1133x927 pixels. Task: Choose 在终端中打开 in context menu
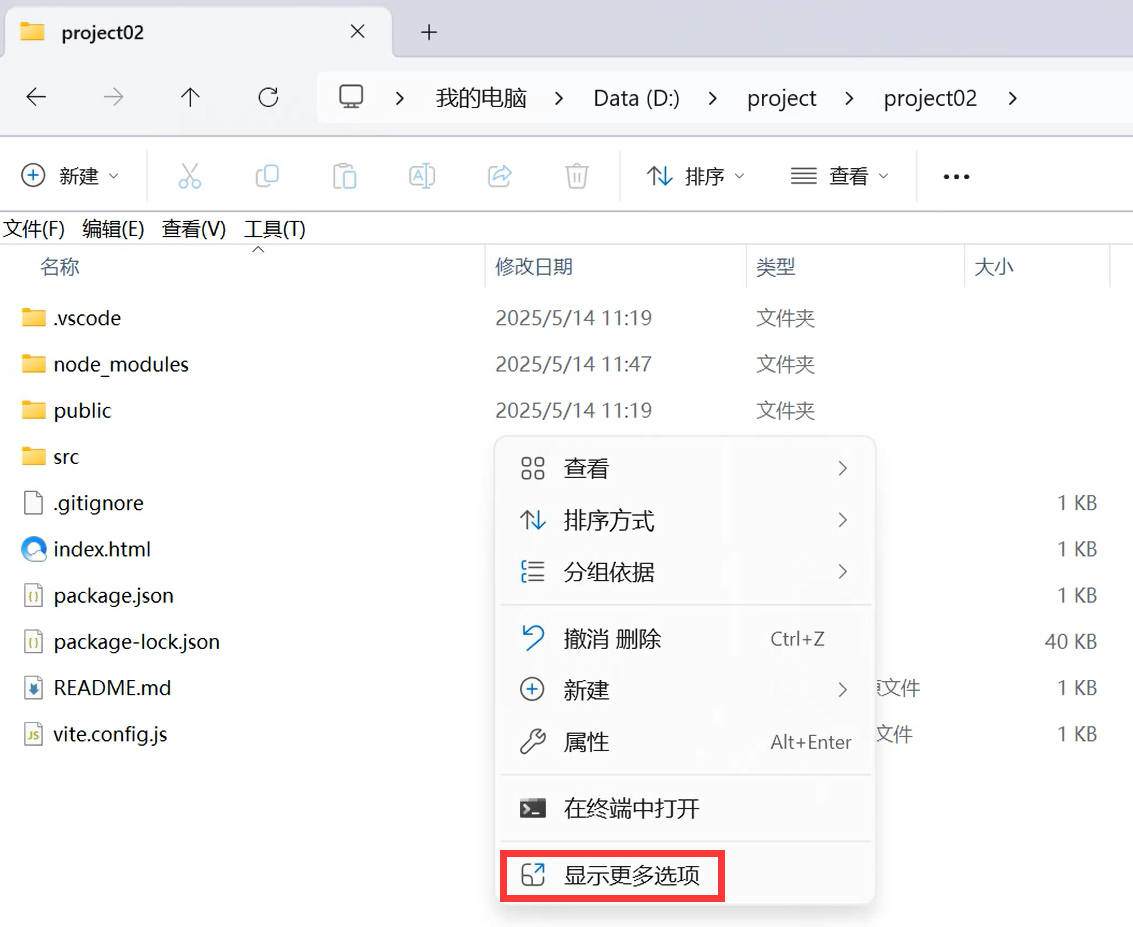[686, 809]
